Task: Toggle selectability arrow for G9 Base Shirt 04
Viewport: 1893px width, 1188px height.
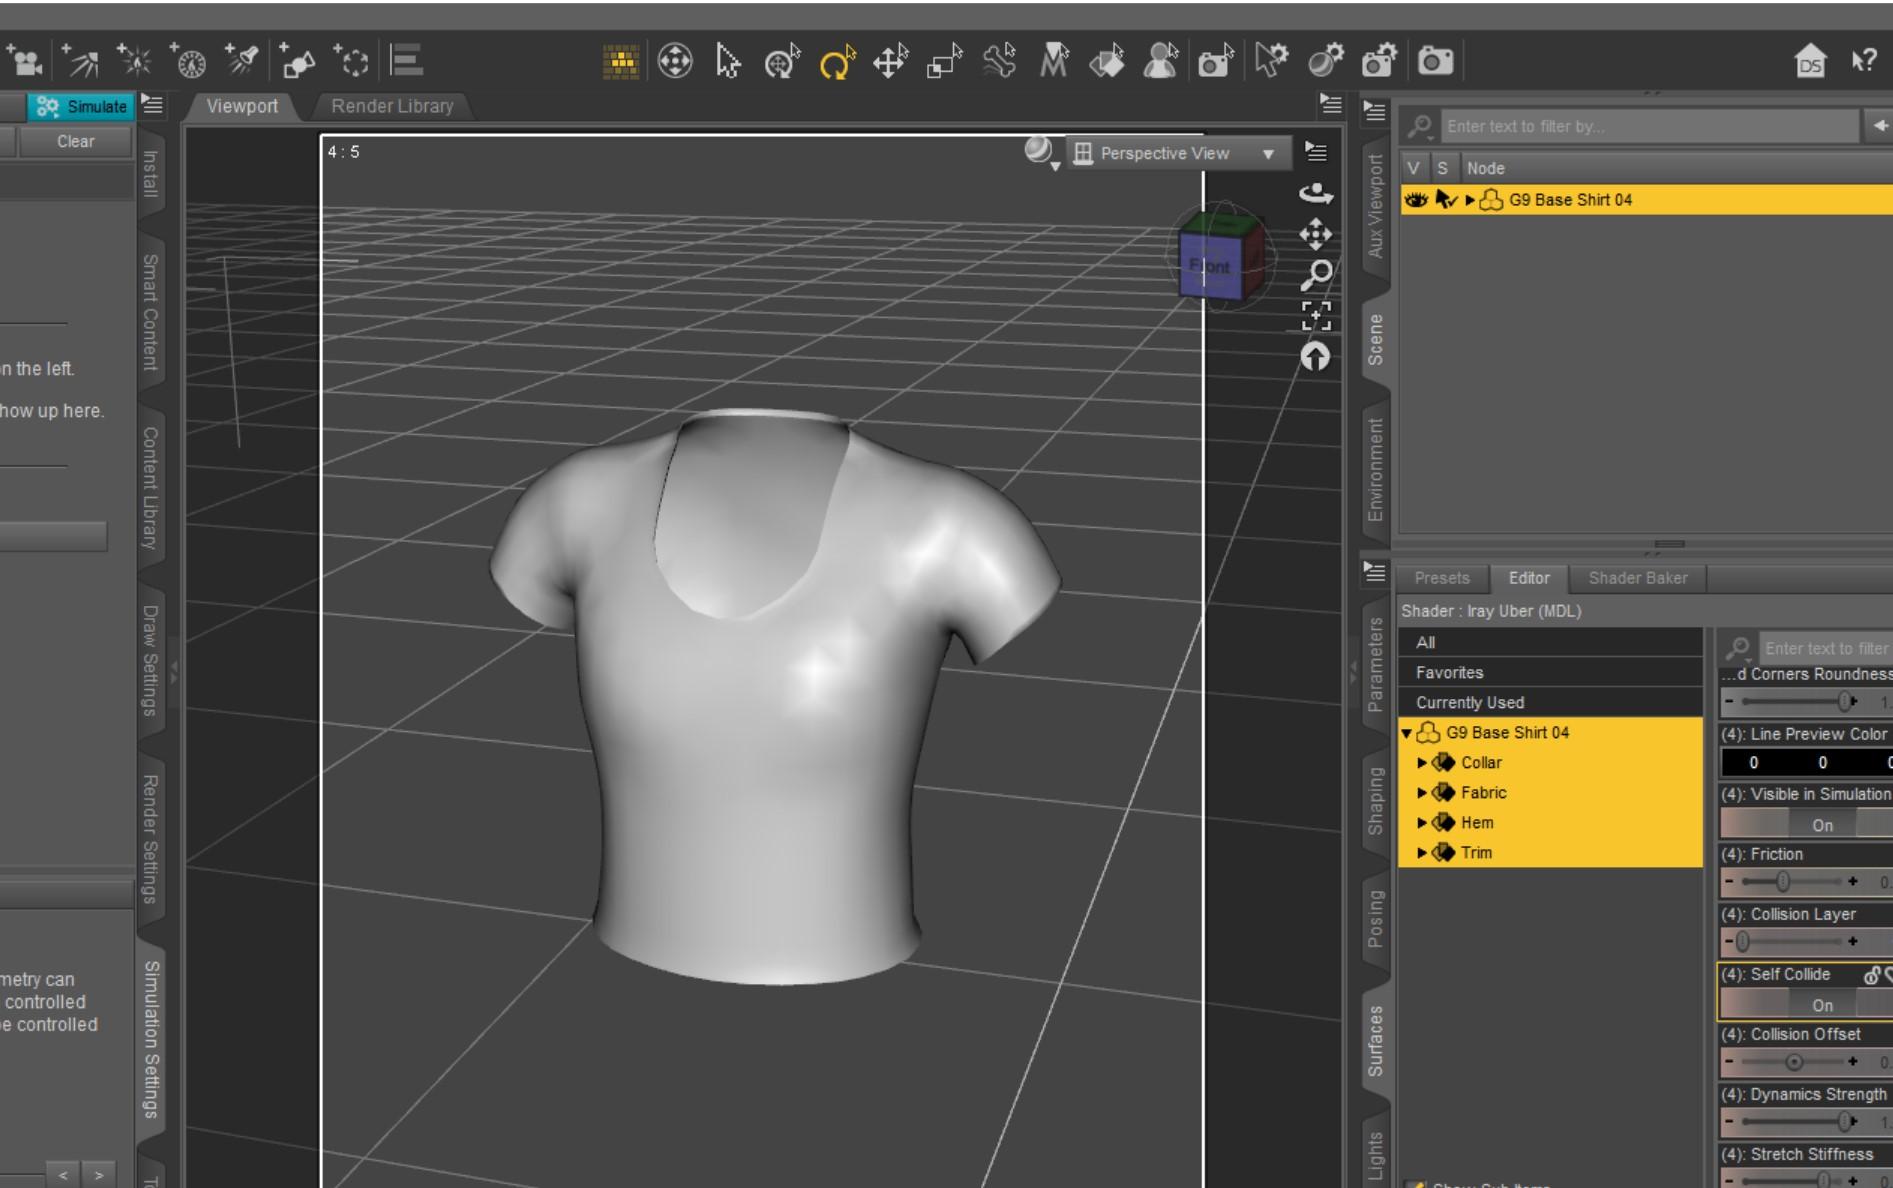Action: 1446,200
